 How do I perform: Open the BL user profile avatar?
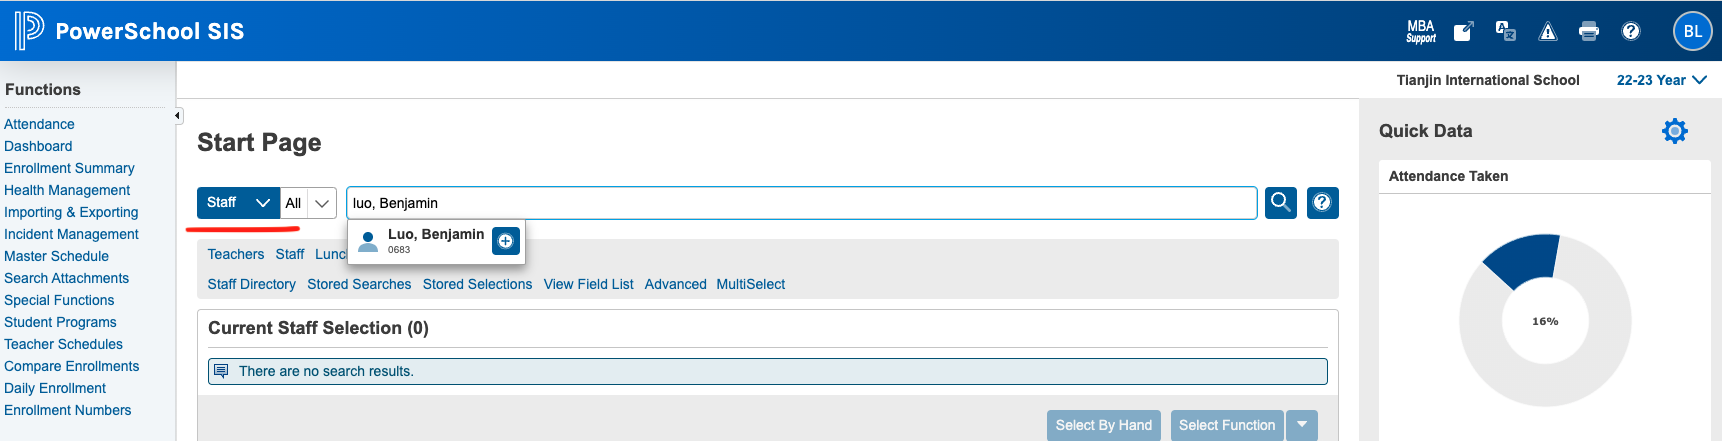[x=1692, y=31]
